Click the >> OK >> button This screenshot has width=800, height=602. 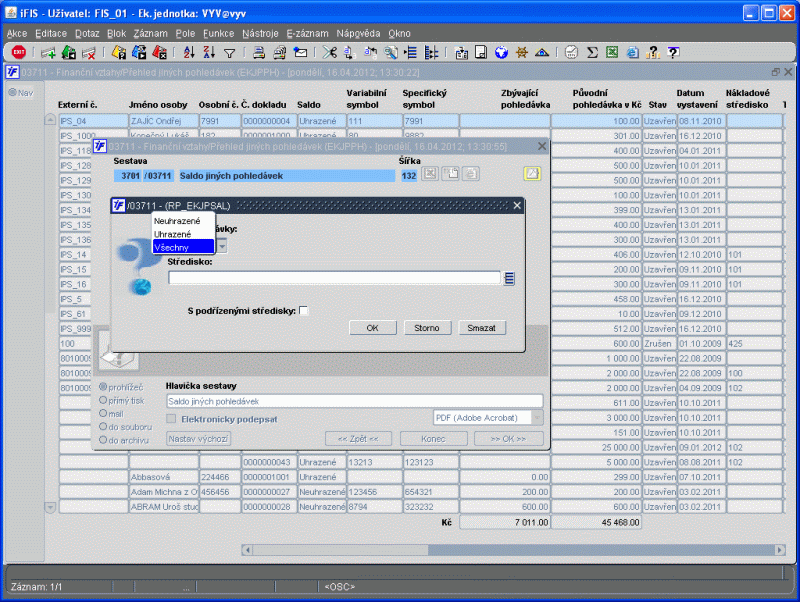tap(508, 439)
